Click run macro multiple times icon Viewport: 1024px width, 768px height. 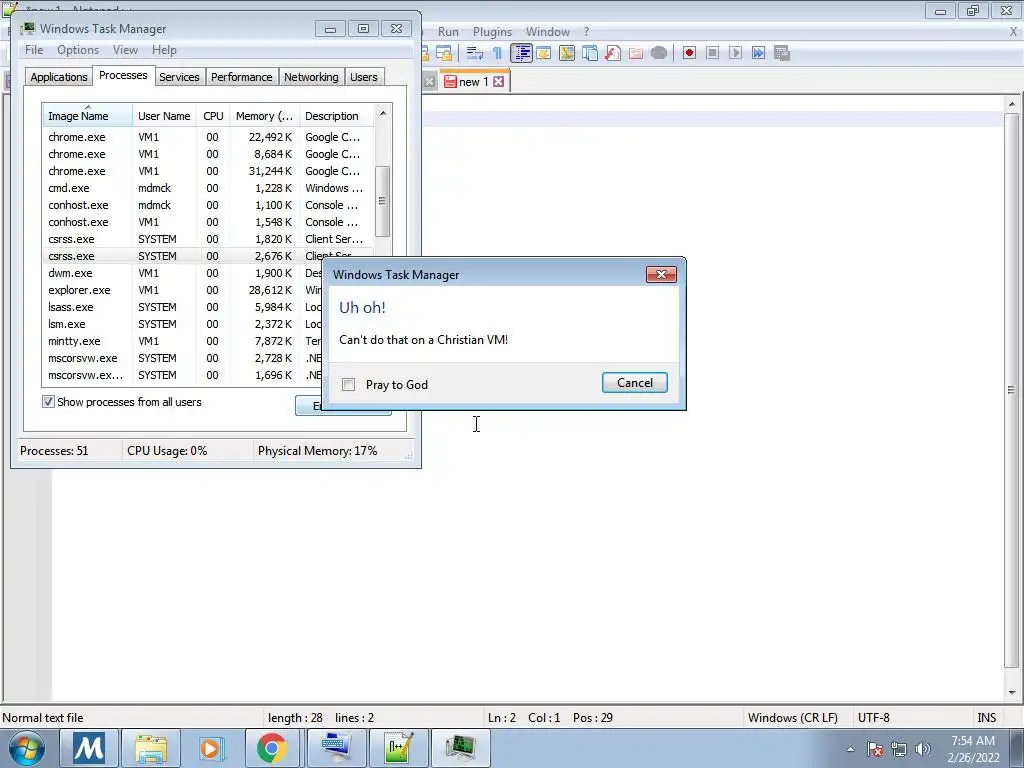coord(758,53)
